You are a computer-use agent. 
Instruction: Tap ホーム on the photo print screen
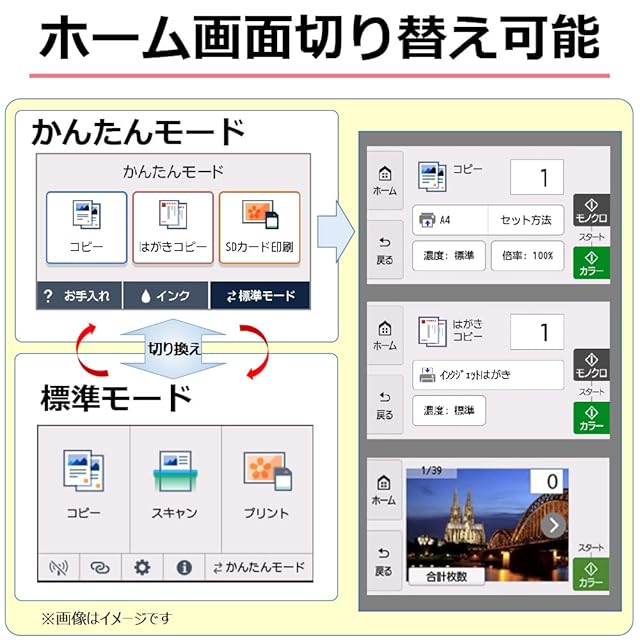tap(384, 490)
